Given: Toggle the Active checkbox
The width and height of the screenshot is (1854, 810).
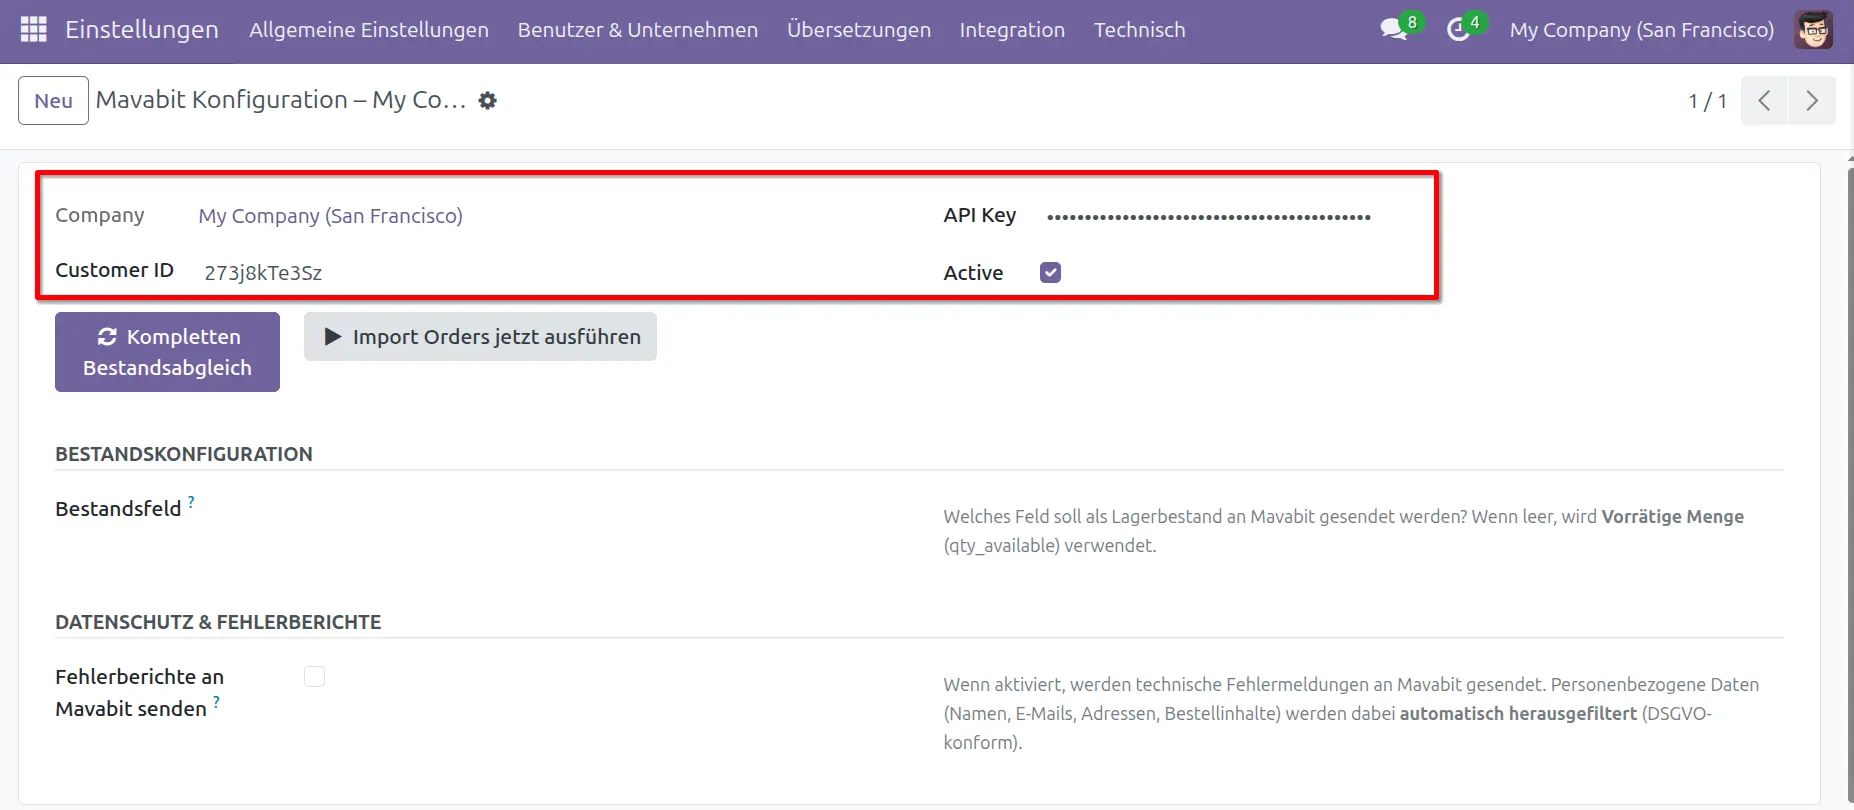Looking at the screenshot, I should [x=1050, y=272].
